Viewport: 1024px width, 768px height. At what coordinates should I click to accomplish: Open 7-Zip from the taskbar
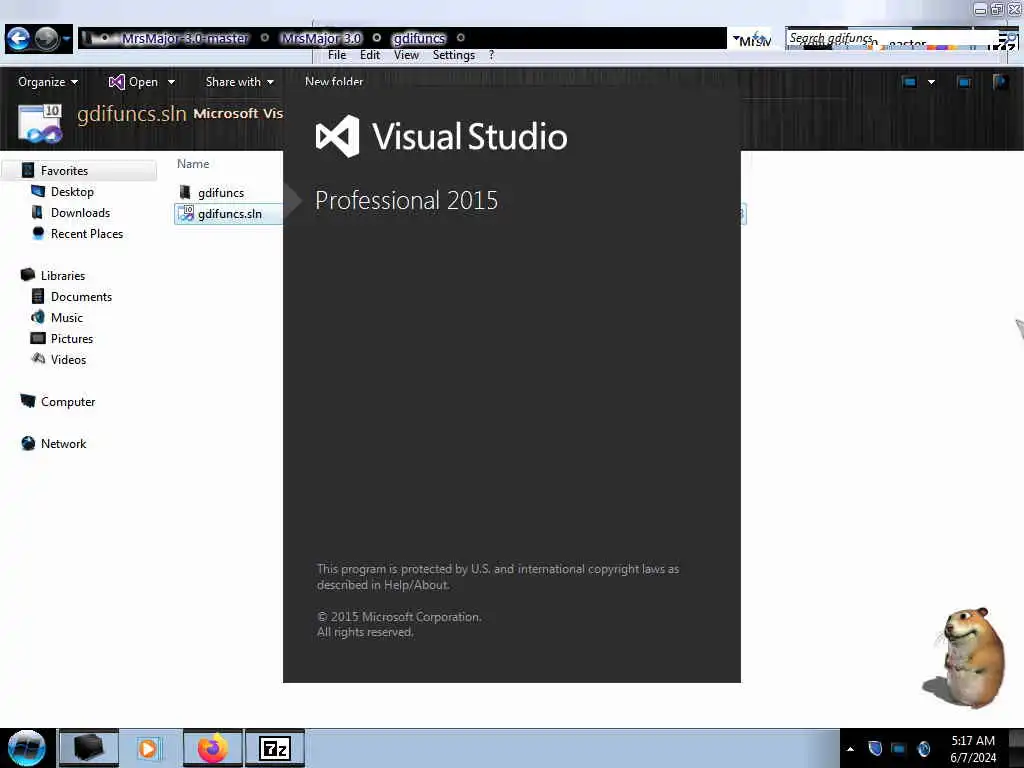click(x=275, y=748)
